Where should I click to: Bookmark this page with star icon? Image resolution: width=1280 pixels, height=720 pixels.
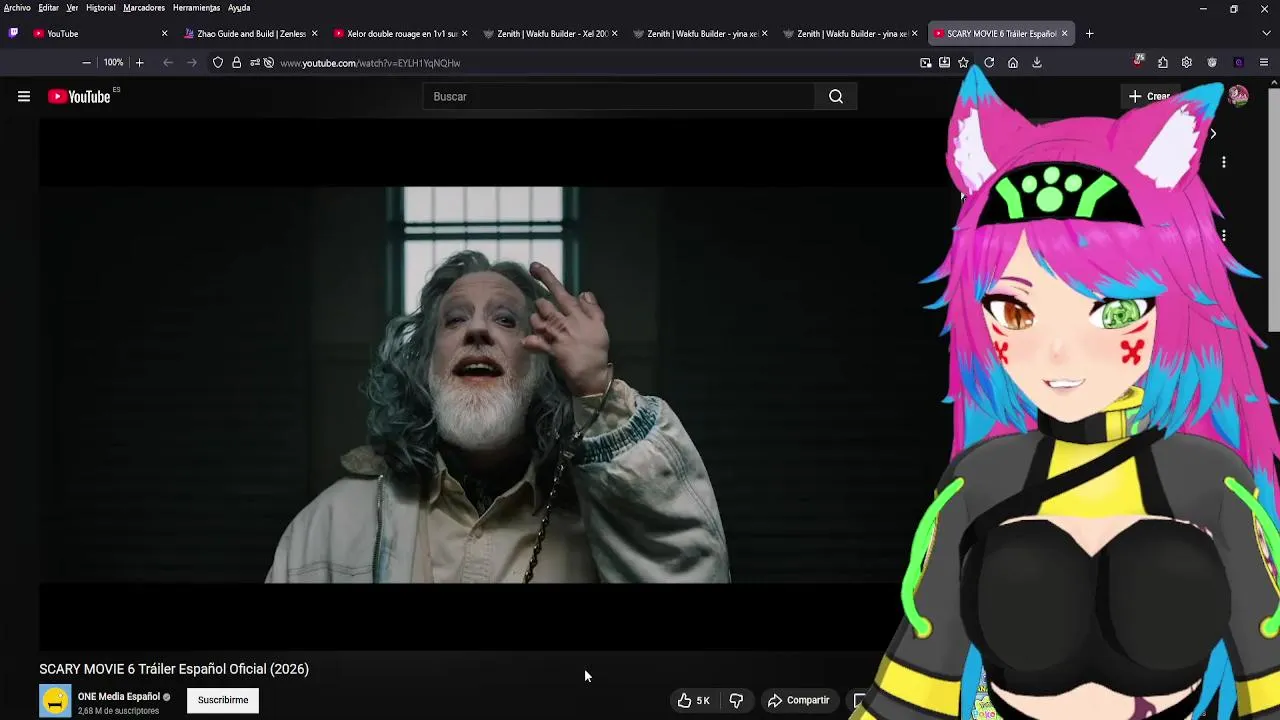point(963,63)
